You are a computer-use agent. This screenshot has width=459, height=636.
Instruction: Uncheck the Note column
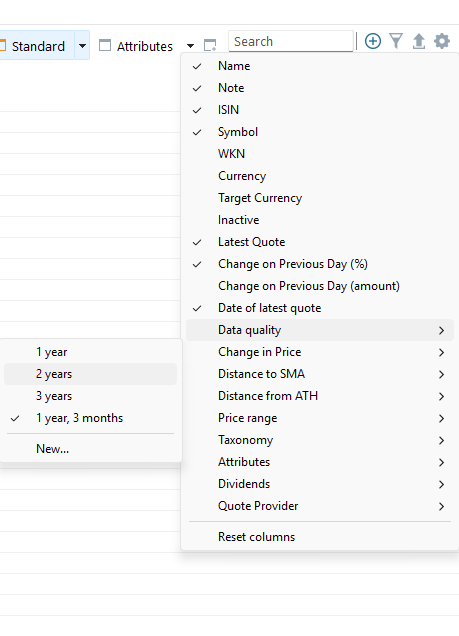[320, 88]
